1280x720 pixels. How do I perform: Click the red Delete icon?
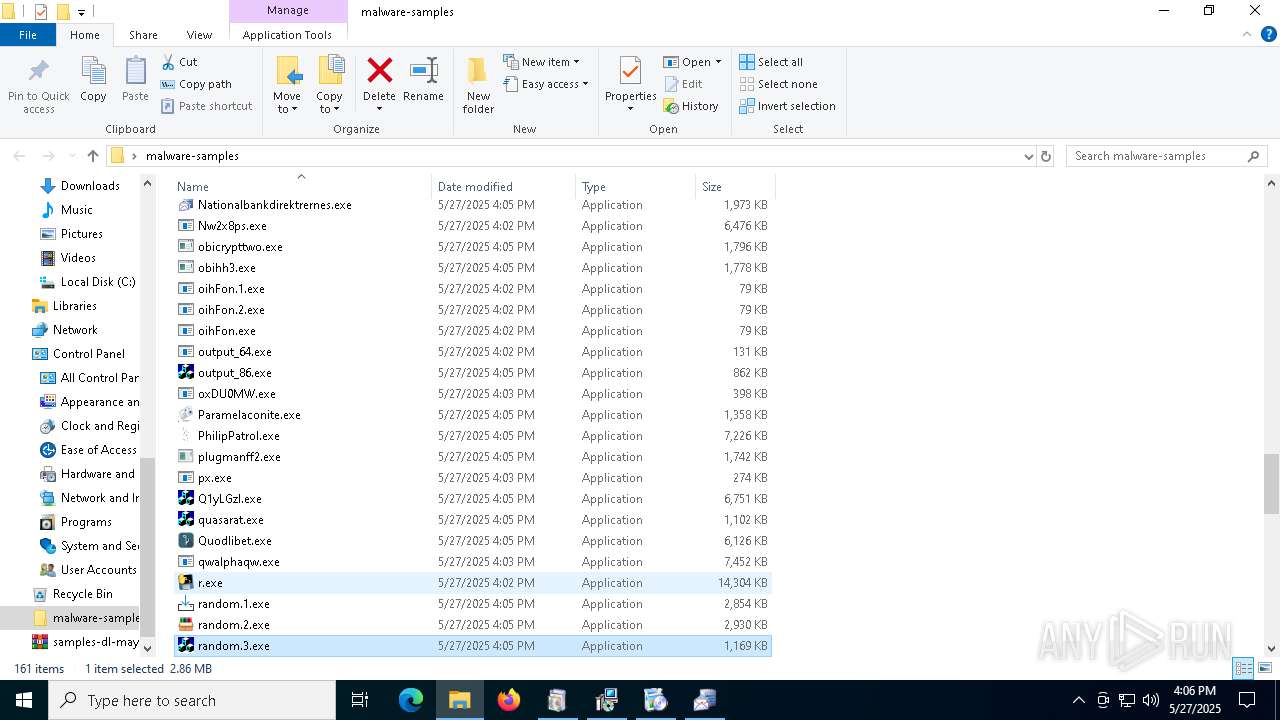coord(379,71)
